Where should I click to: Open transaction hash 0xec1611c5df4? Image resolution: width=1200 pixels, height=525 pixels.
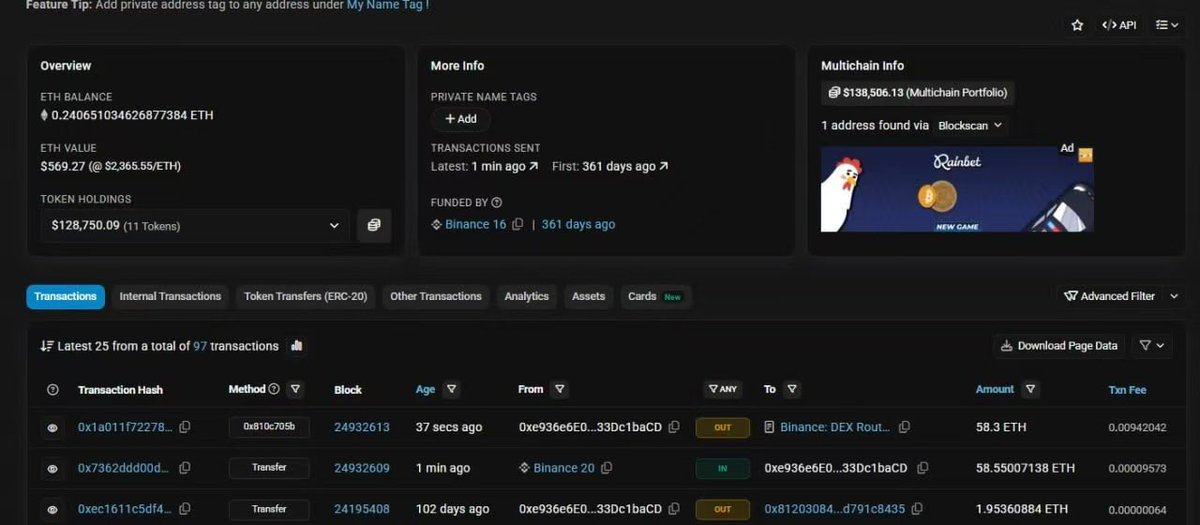(x=124, y=509)
